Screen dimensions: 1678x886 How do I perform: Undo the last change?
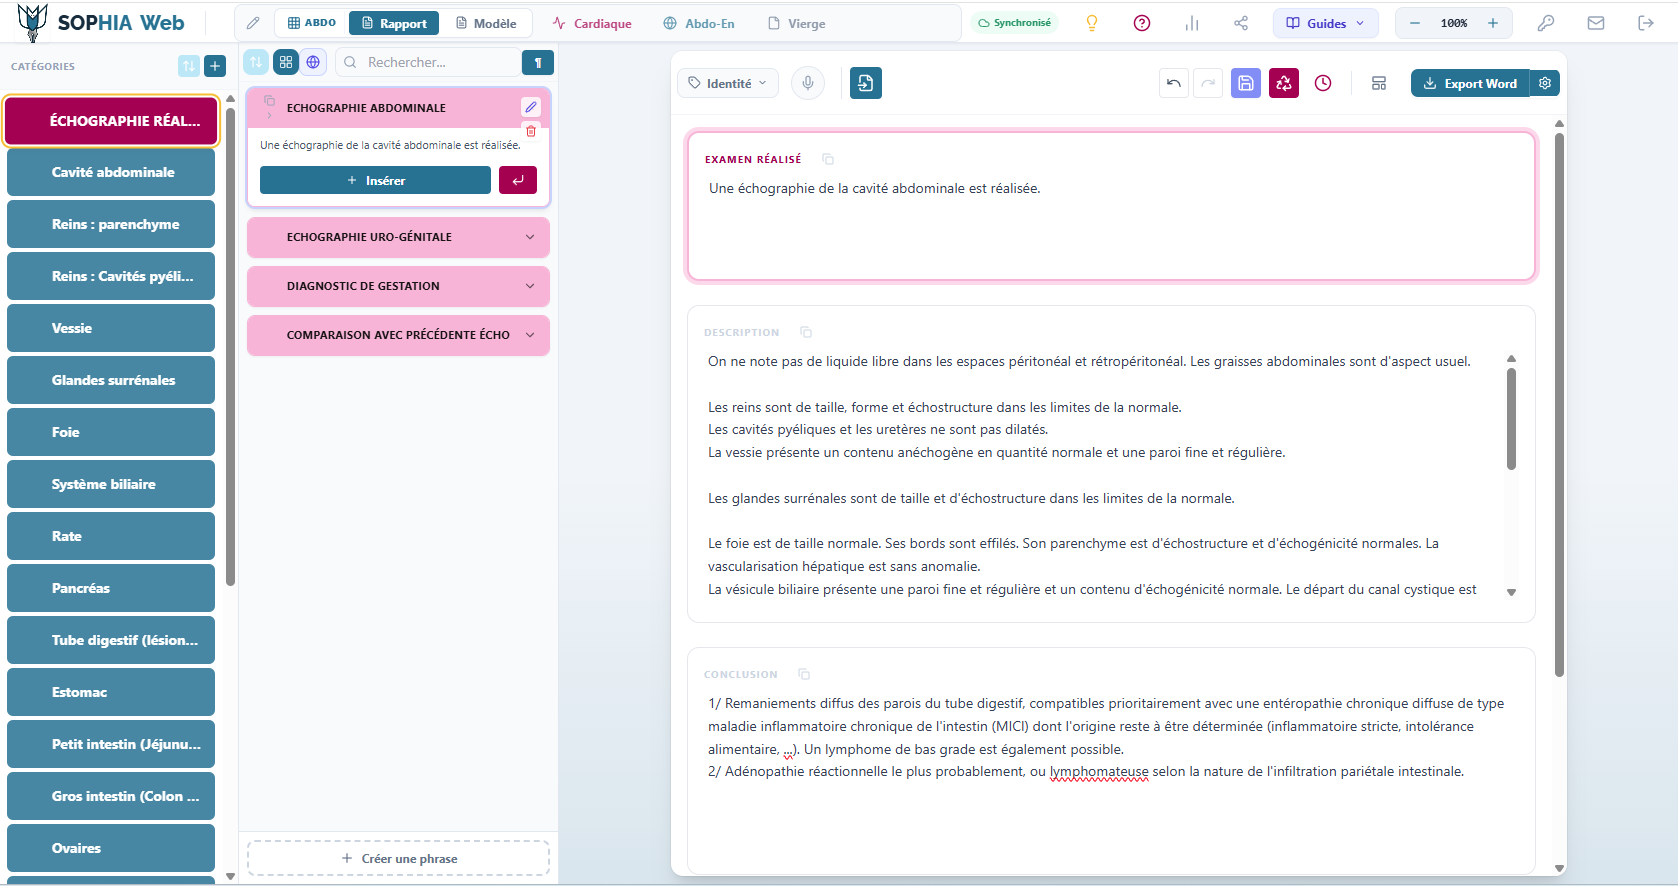point(1174,83)
